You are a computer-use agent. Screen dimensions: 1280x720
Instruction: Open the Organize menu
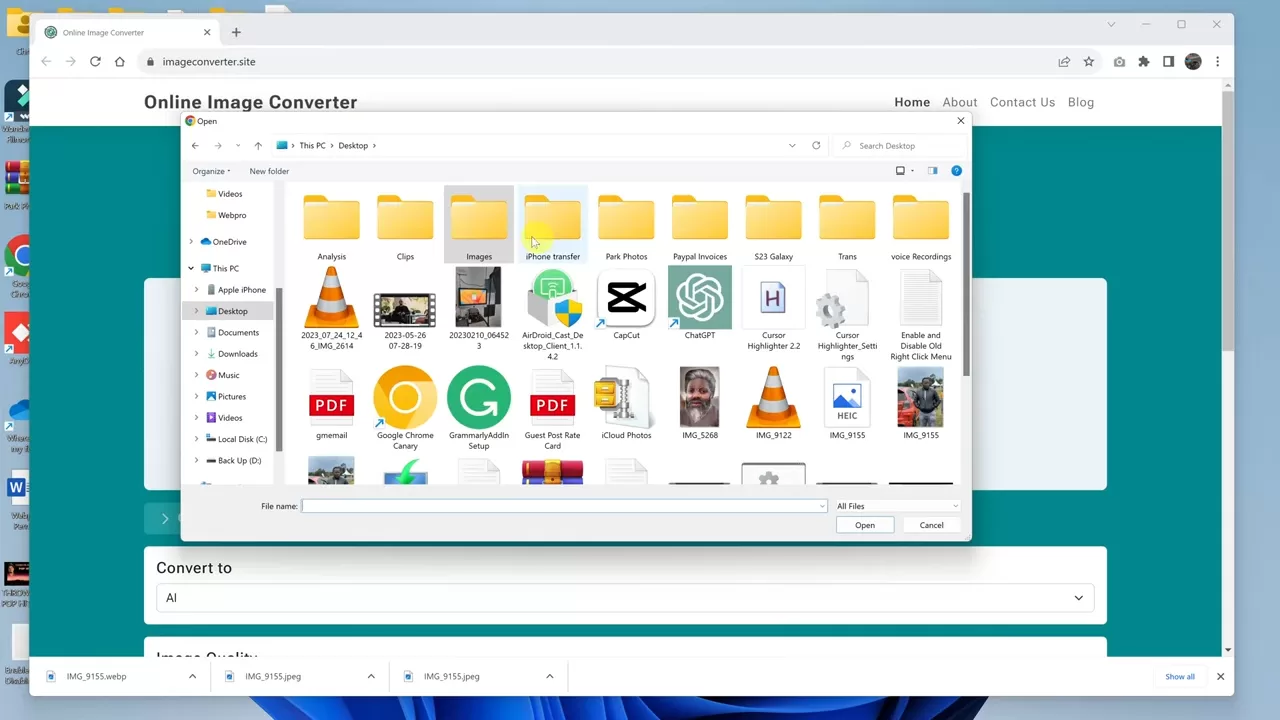211,171
